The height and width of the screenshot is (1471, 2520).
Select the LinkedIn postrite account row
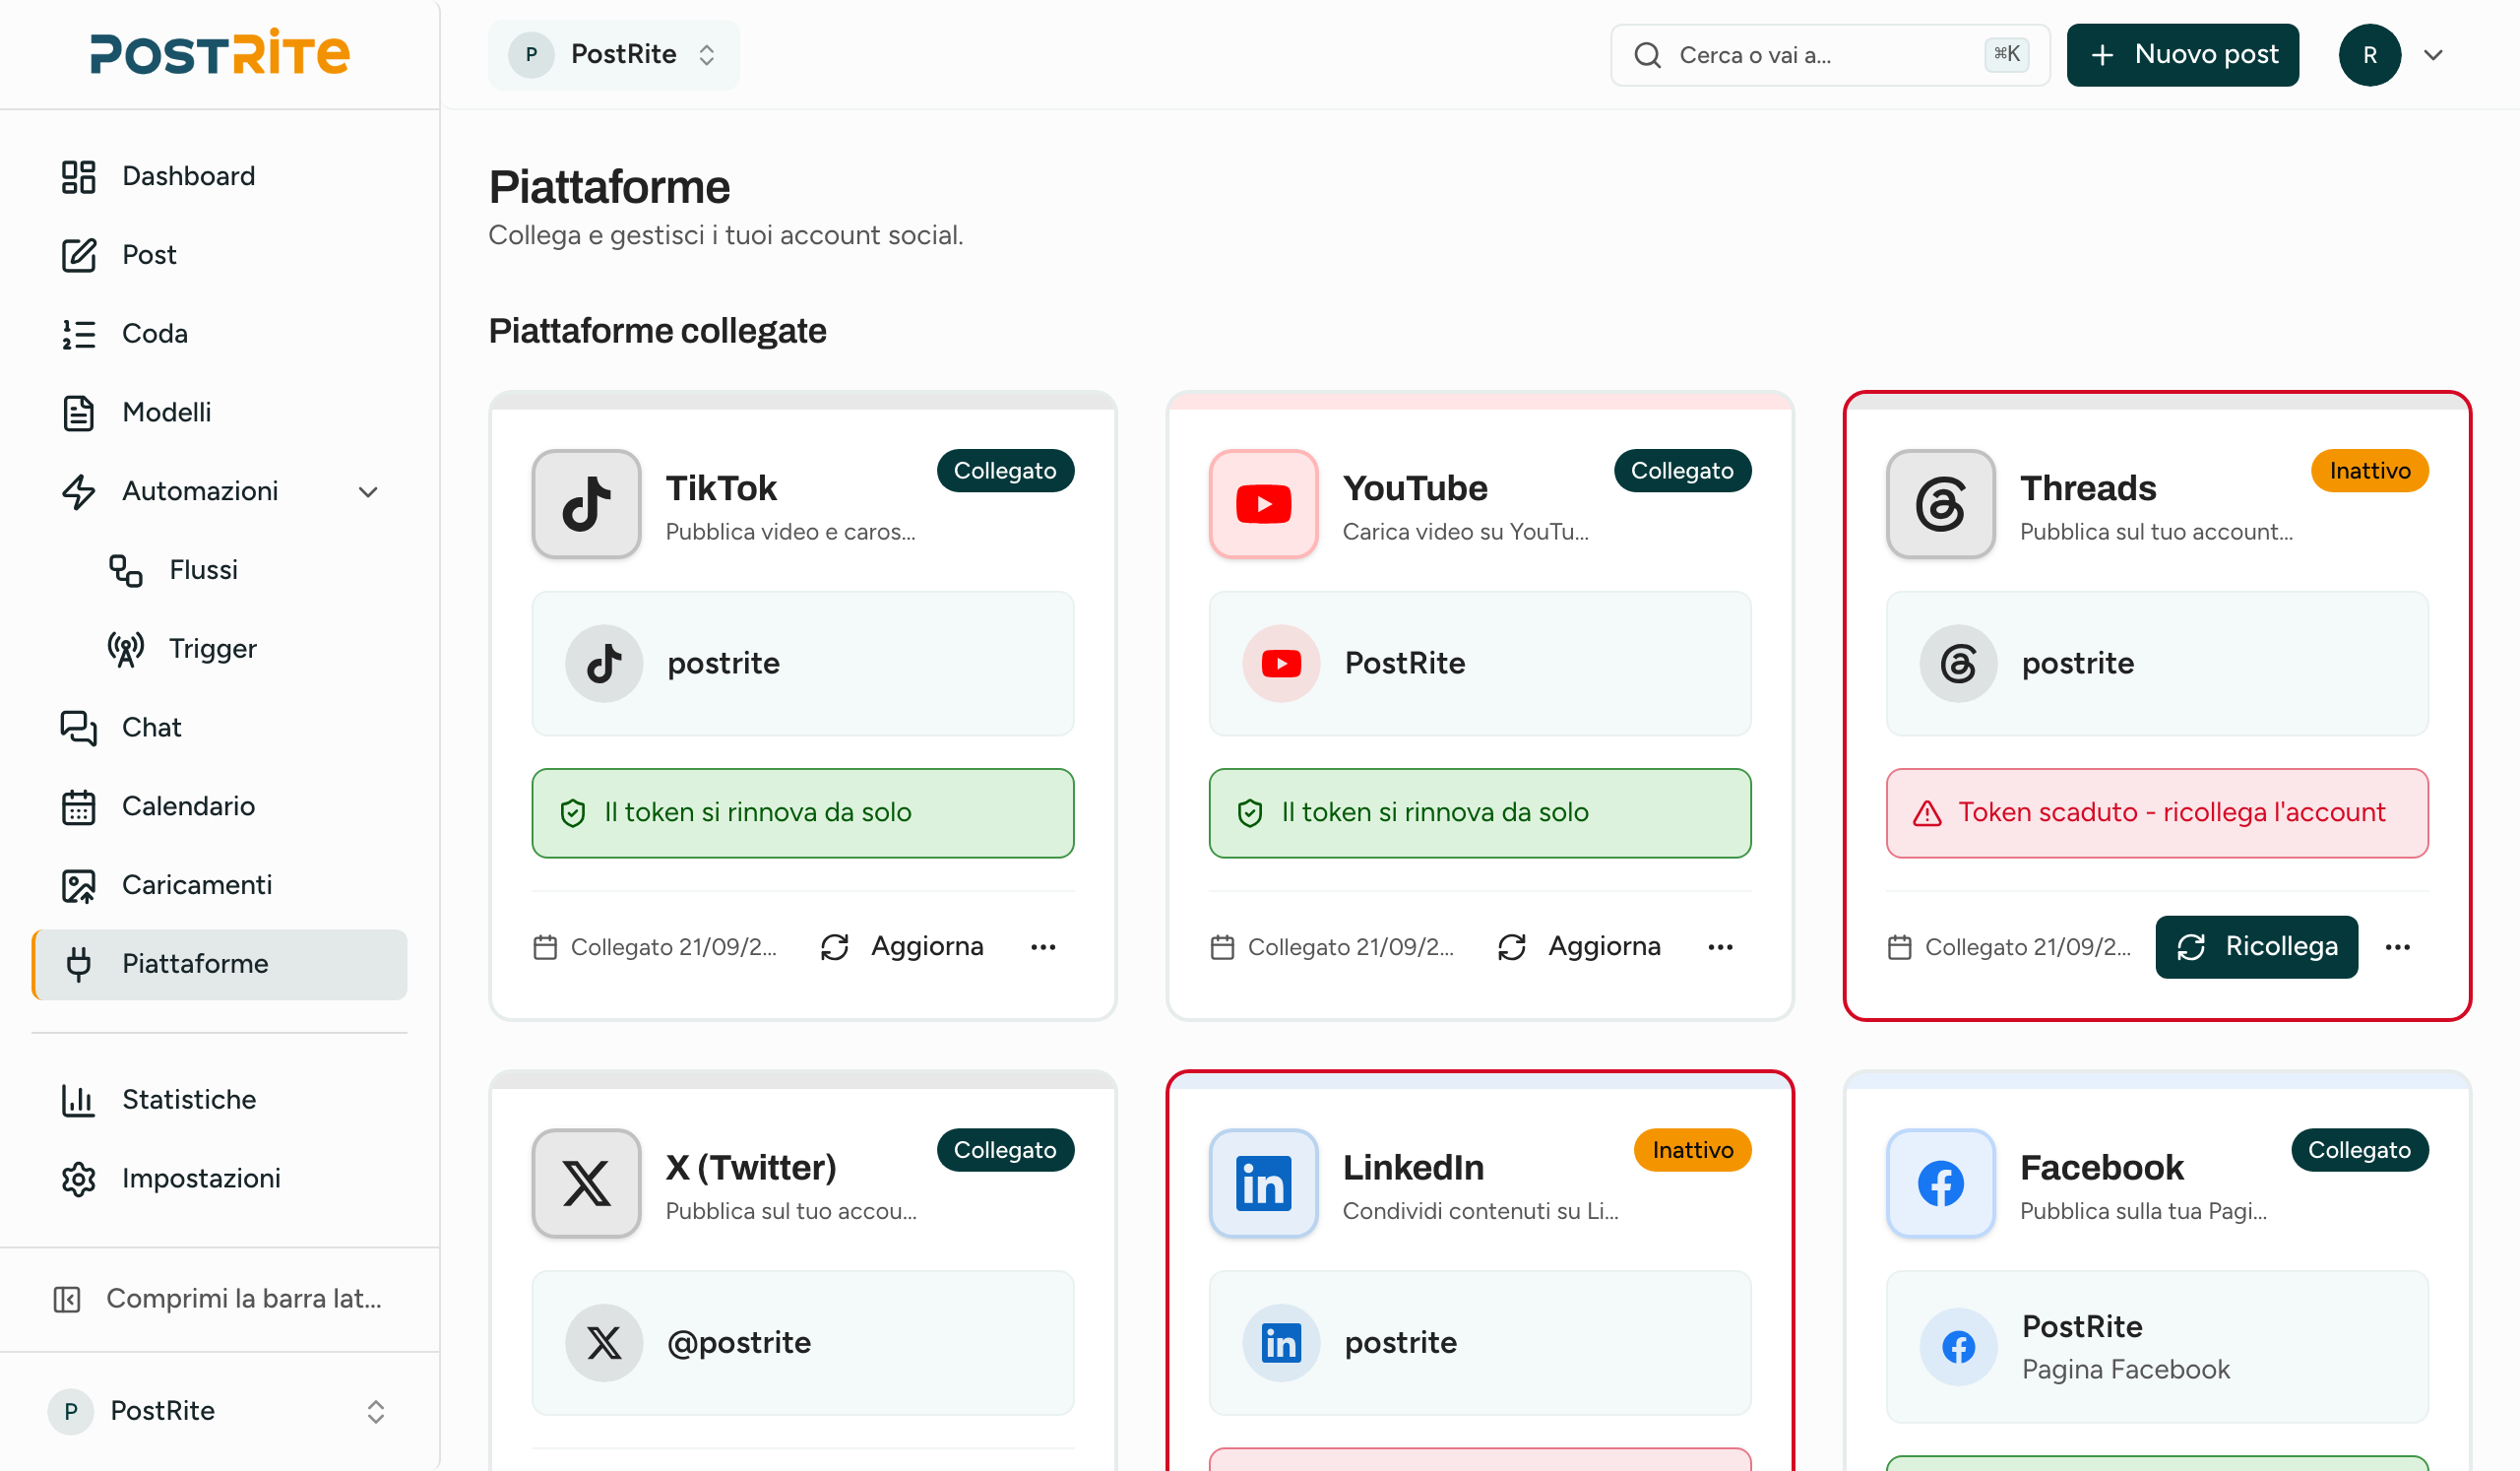(1480, 1343)
